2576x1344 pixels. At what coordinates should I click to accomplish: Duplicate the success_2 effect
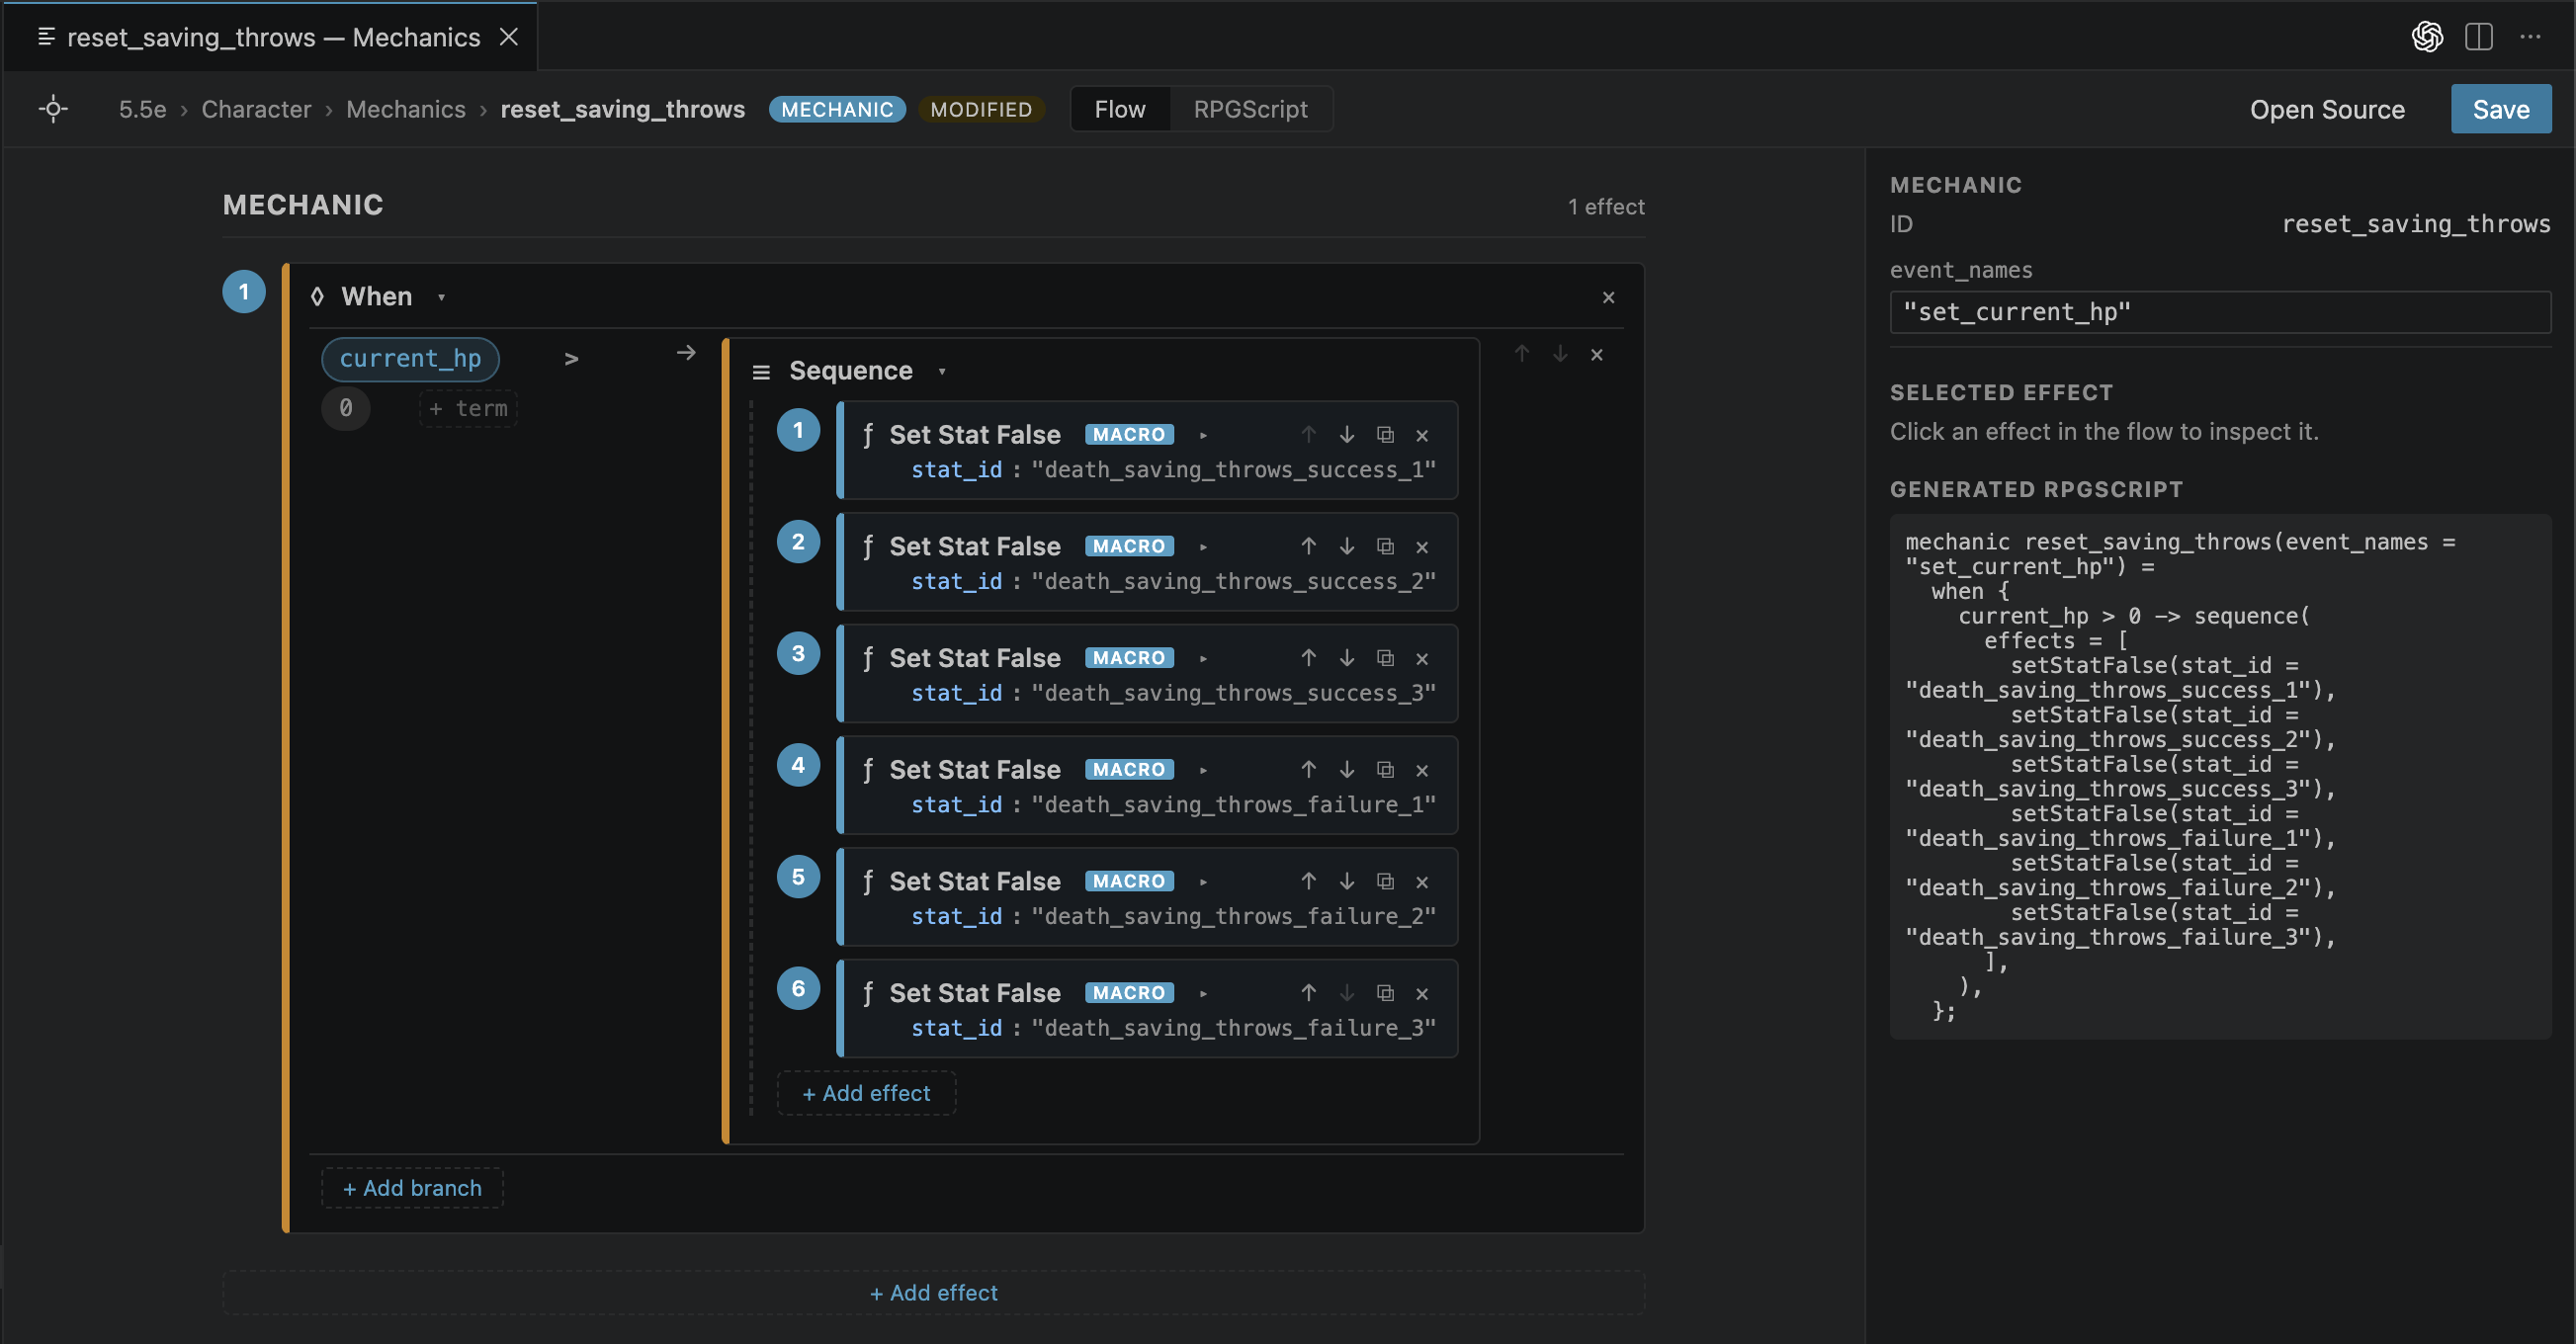click(1385, 547)
